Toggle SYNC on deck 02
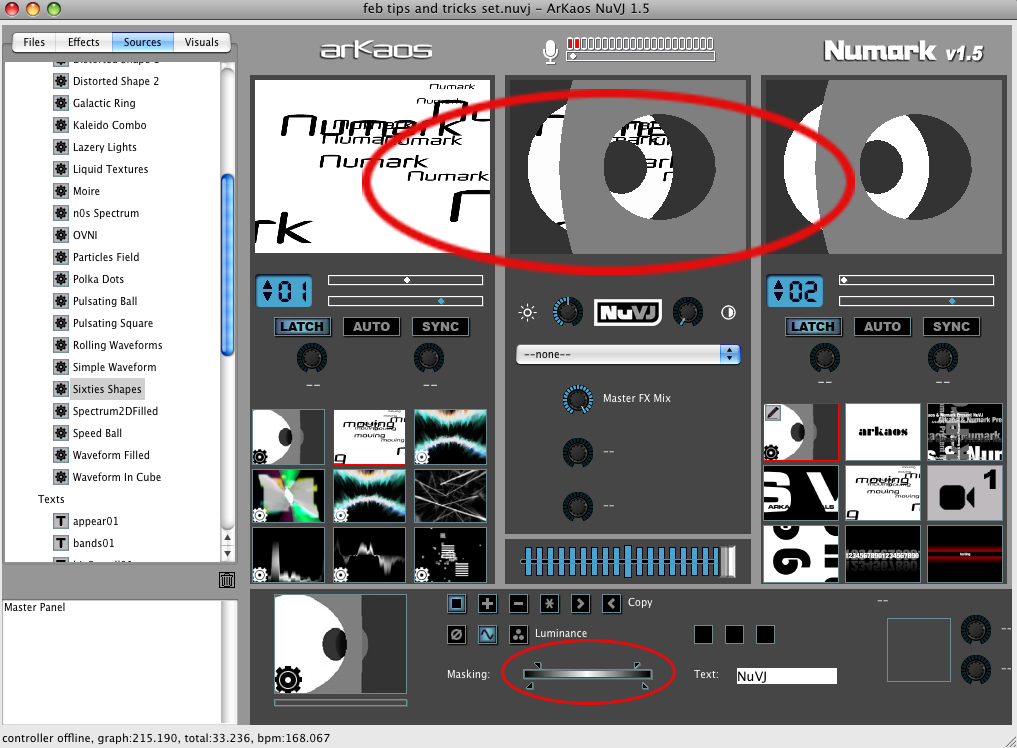Viewport: 1017px width, 748px height. coord(951,327)
